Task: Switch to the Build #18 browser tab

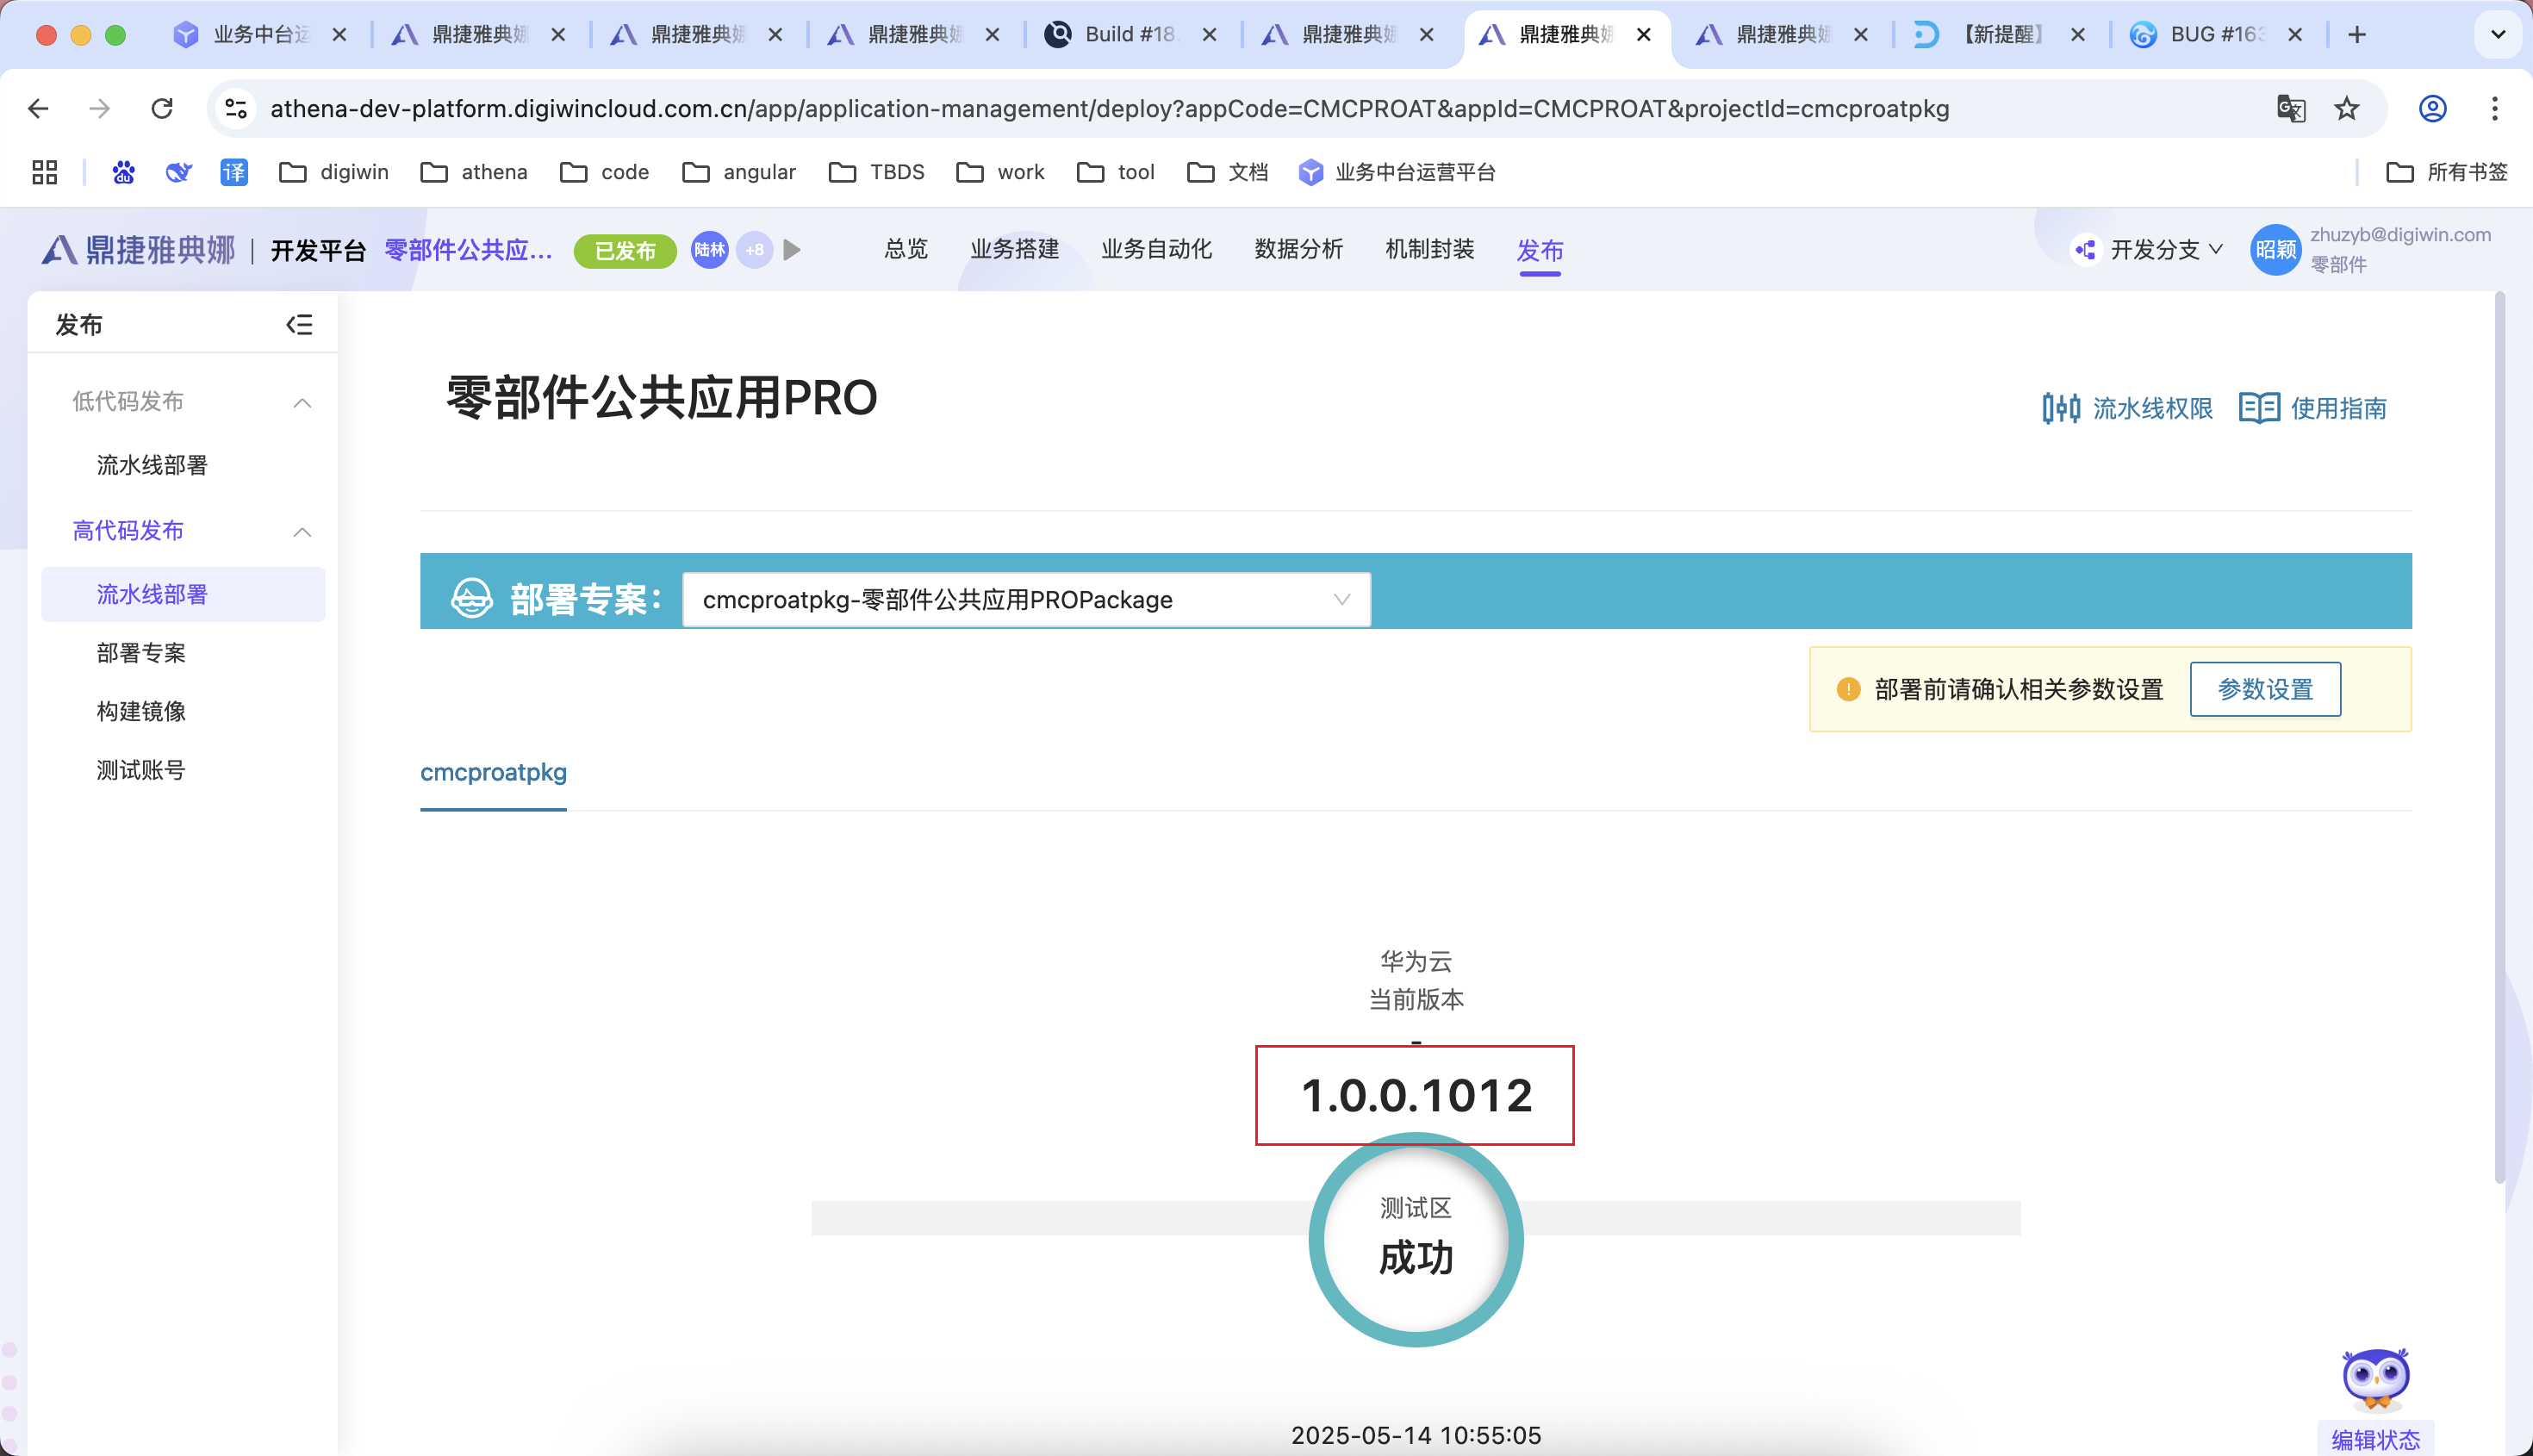Action: [1131, 35]
